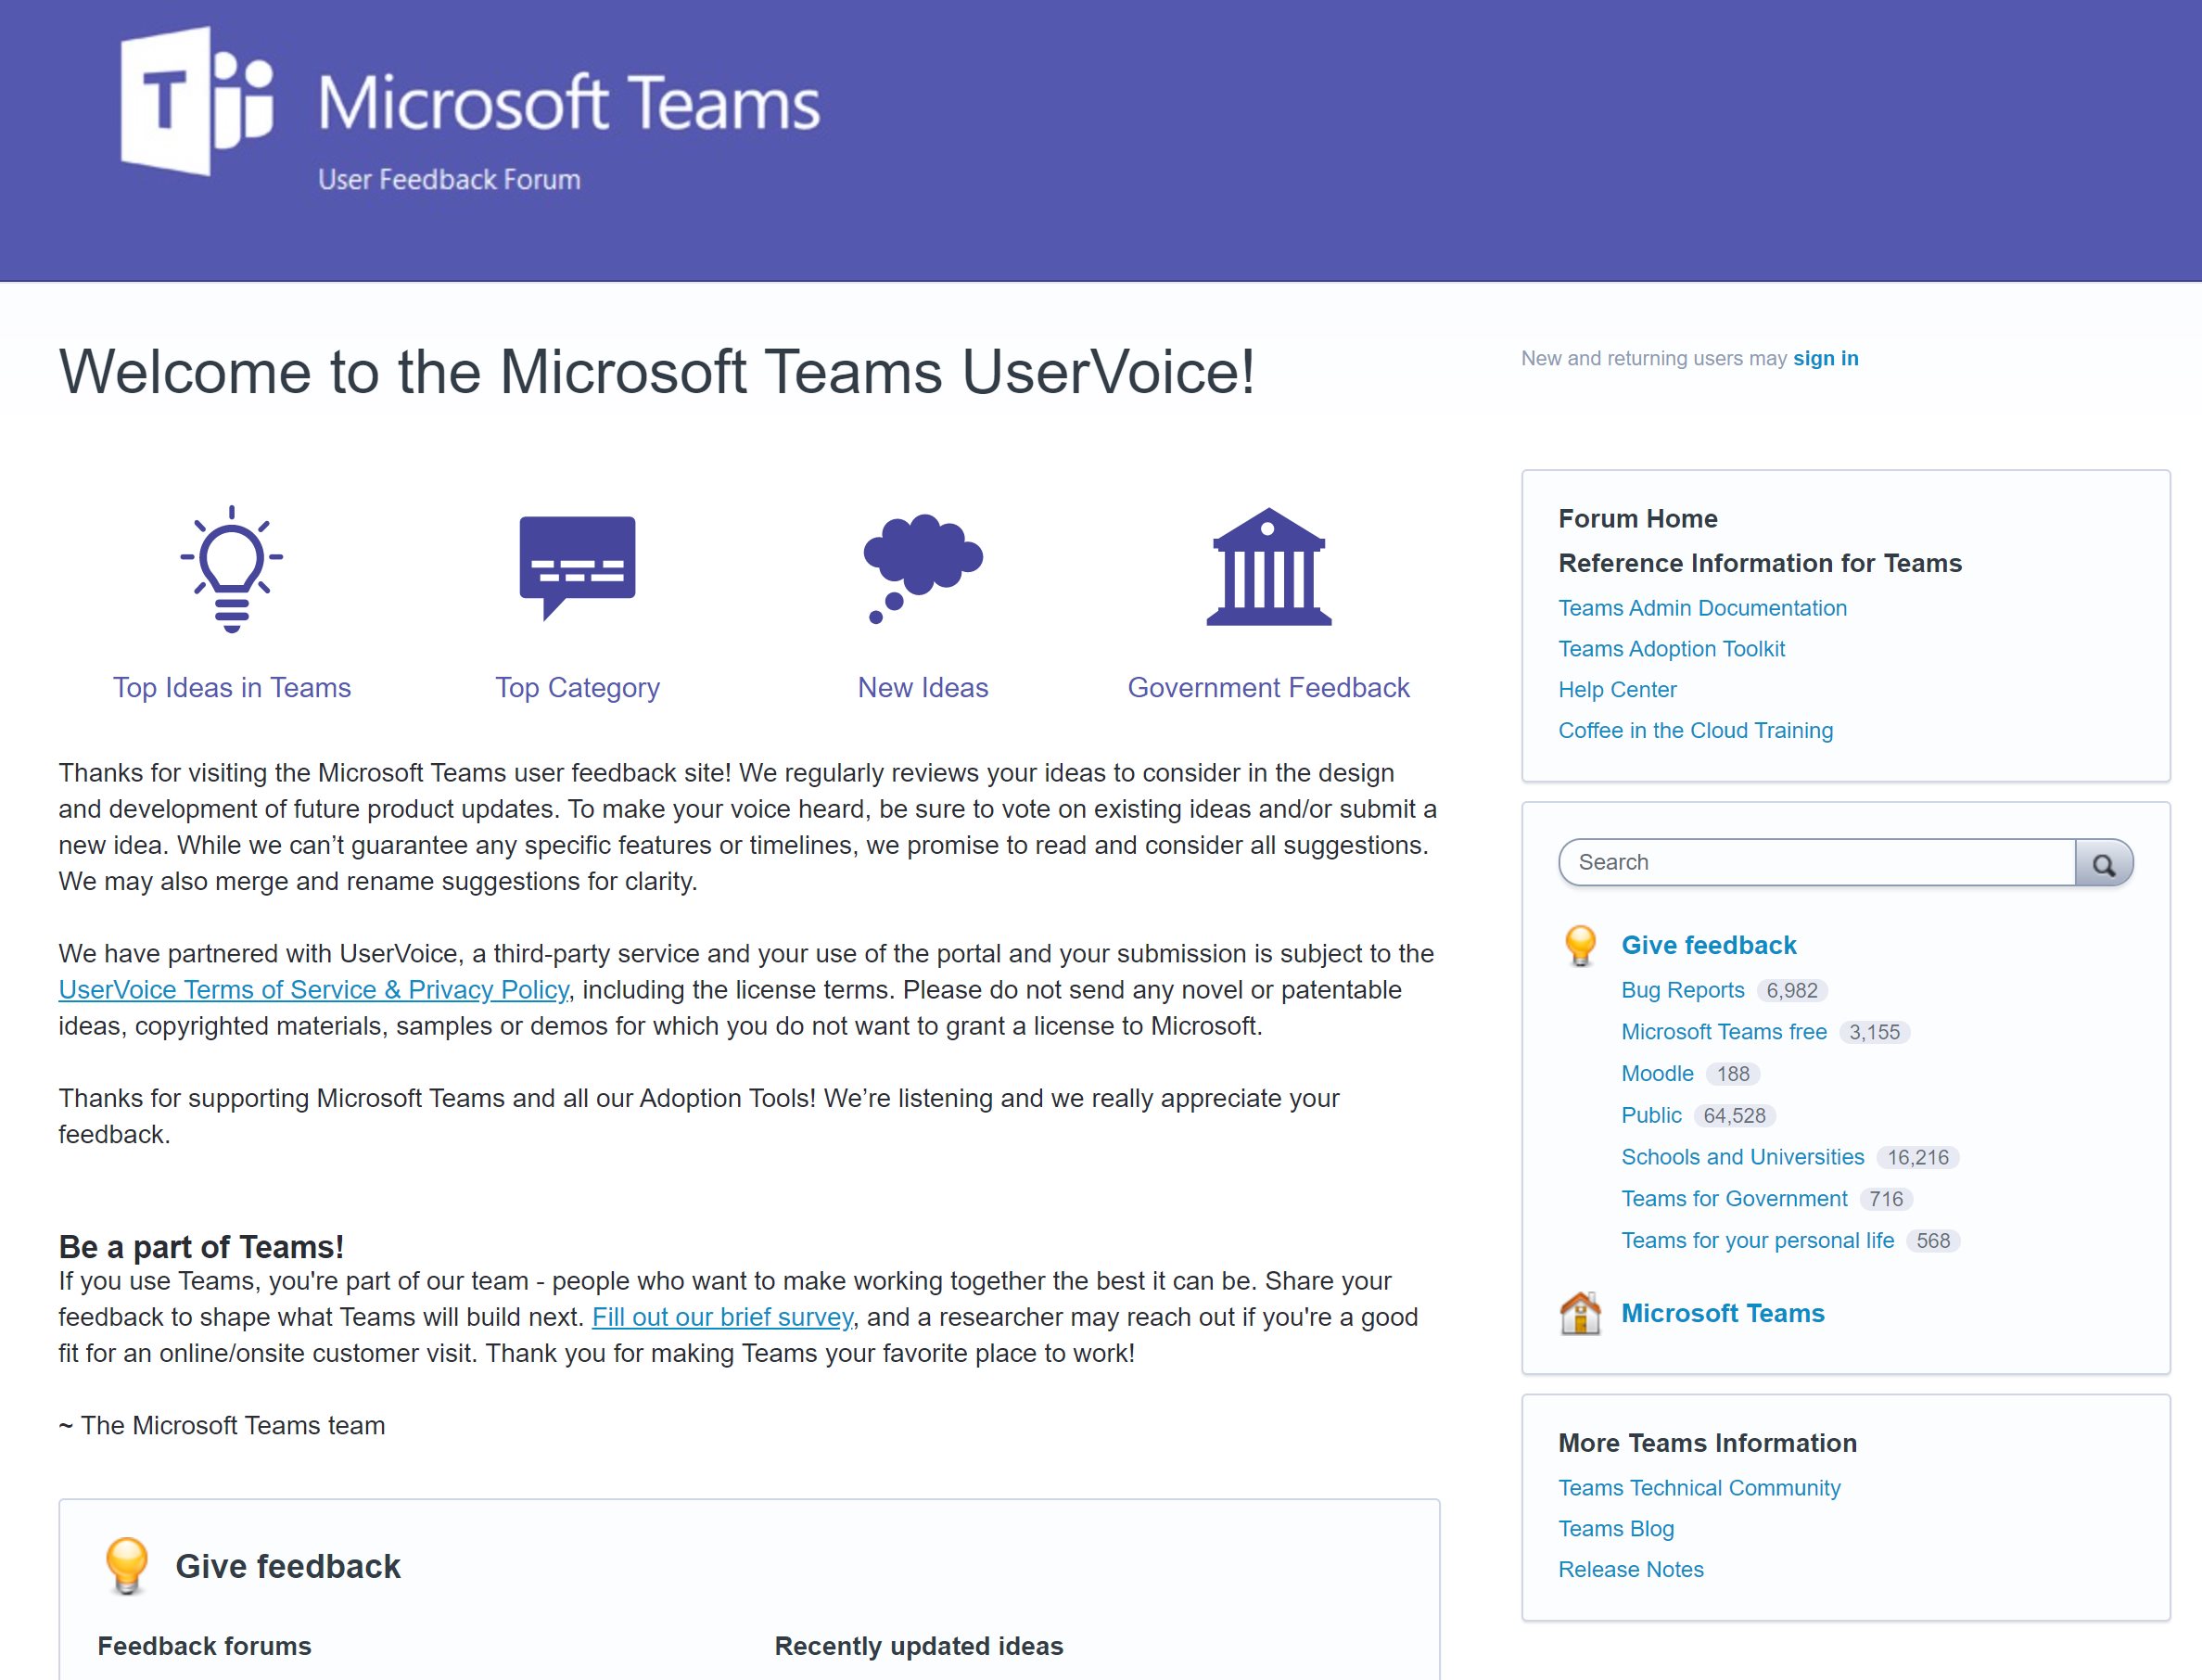Open the Bug Reports forum
Screen dimensions: 2202x1680
click(1683, 990)
